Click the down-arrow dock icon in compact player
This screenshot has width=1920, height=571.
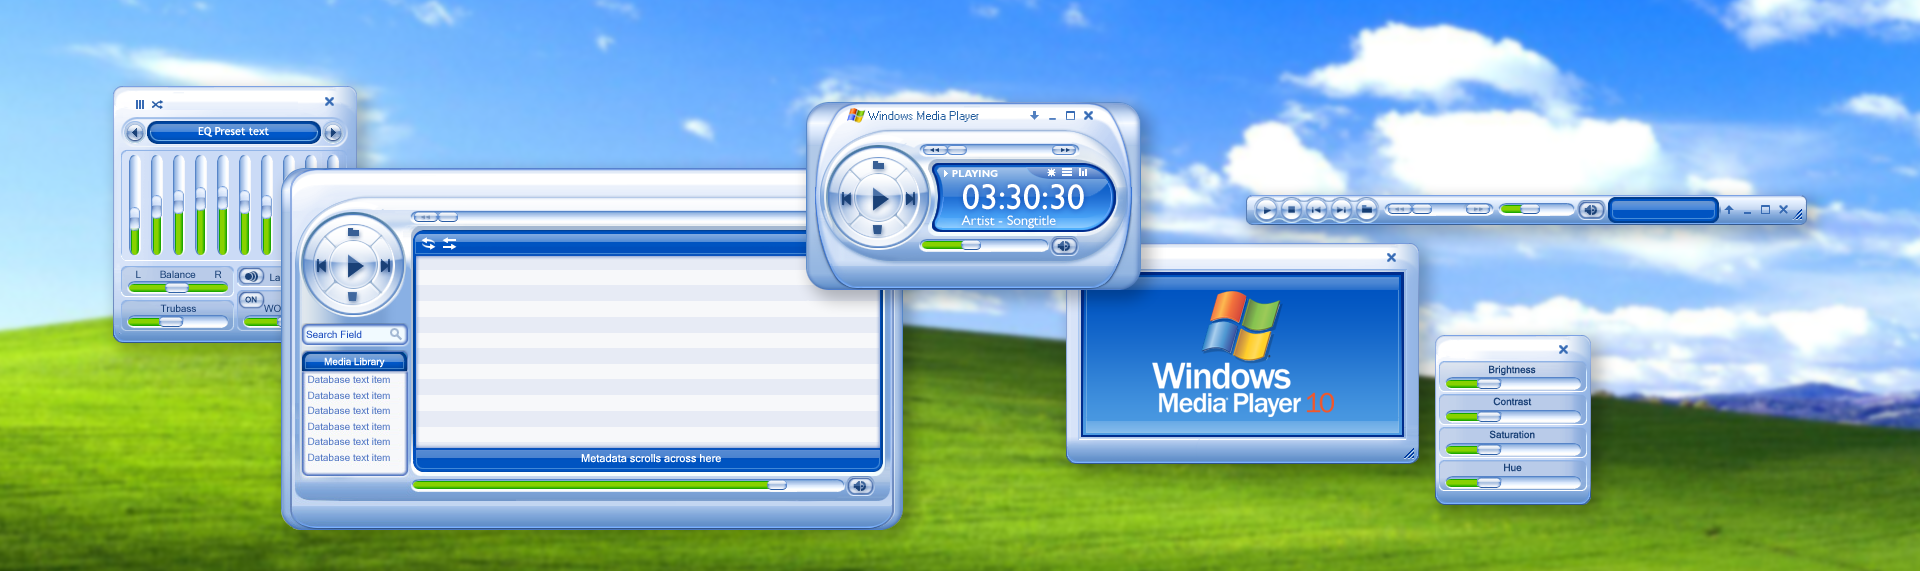pos(1034,116)
